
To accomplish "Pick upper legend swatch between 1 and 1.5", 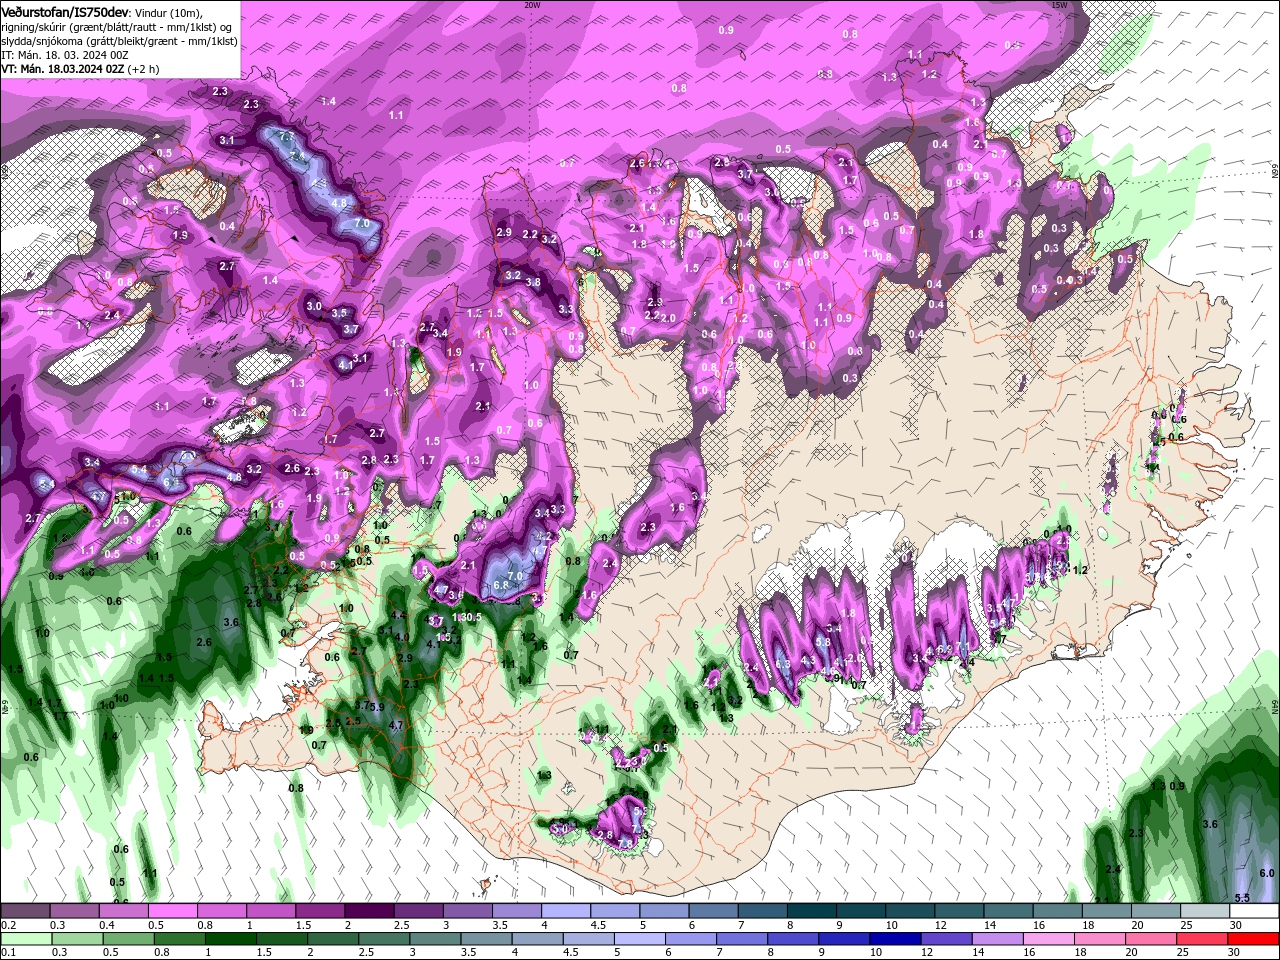I will [x=270, y=911].
